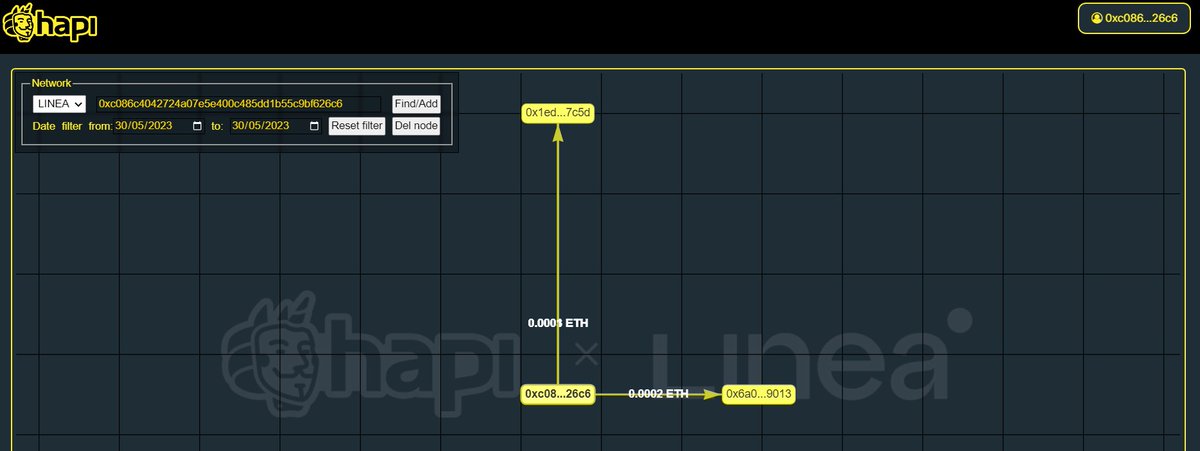Viewport: 1200px width, 451px height.
Task: Open the calendar picker for from date
Action: pos(197,126)
